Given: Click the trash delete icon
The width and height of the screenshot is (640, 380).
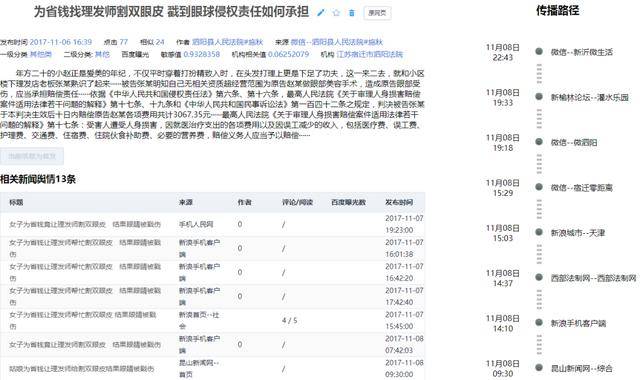Looking at the screenshot, I should (352, 13).
